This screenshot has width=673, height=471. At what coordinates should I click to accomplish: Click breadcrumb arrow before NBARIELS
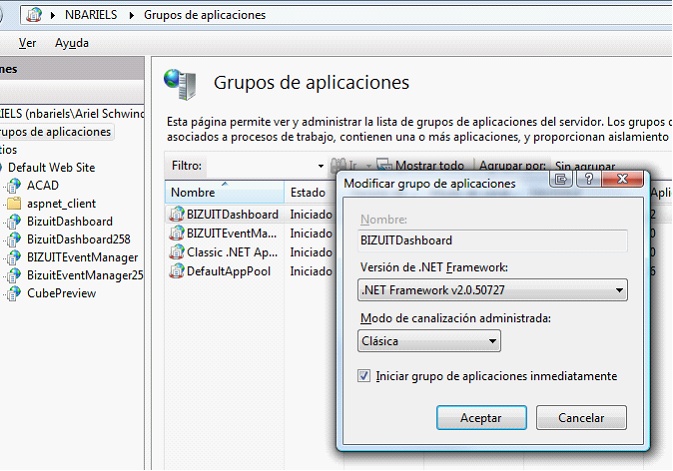coord(53,15)
